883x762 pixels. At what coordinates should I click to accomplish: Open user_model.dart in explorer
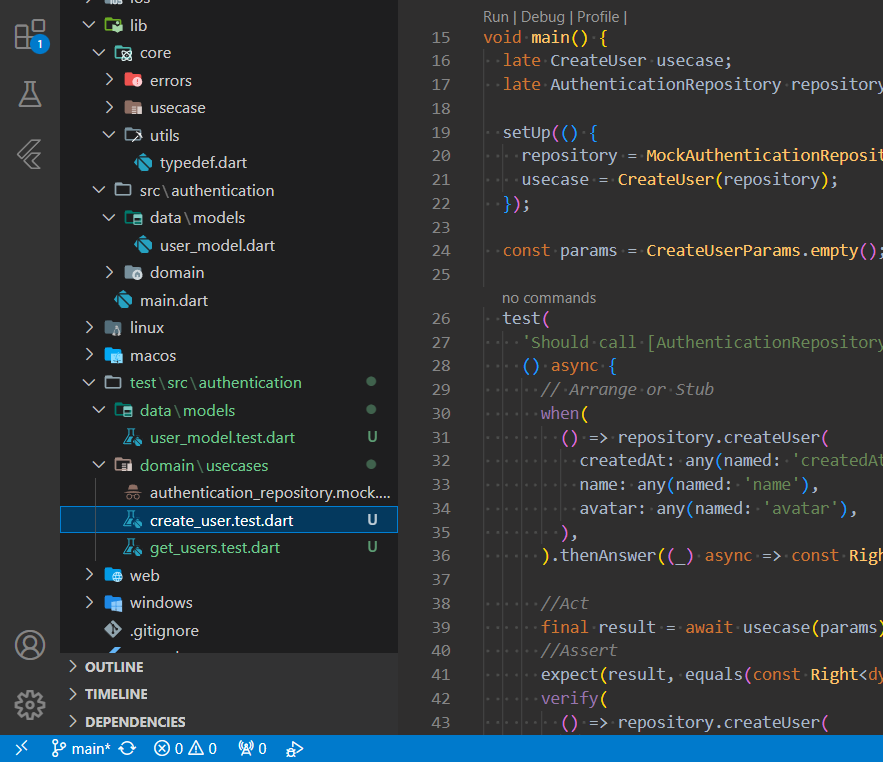[x=217, y=245]
